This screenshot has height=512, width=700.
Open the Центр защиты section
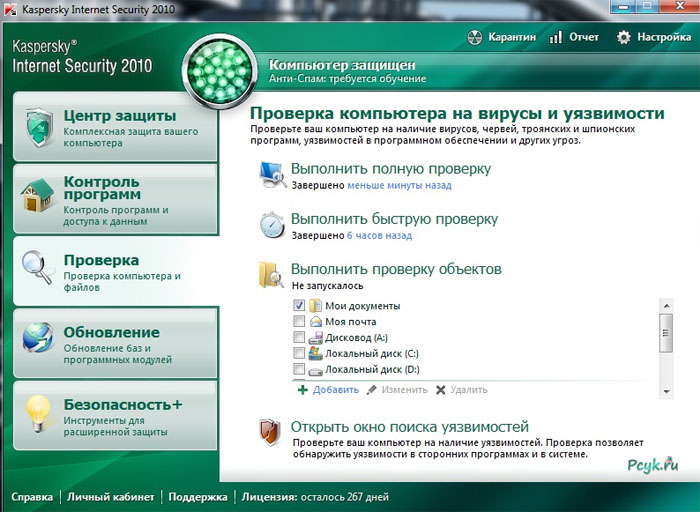click(116, 127)
